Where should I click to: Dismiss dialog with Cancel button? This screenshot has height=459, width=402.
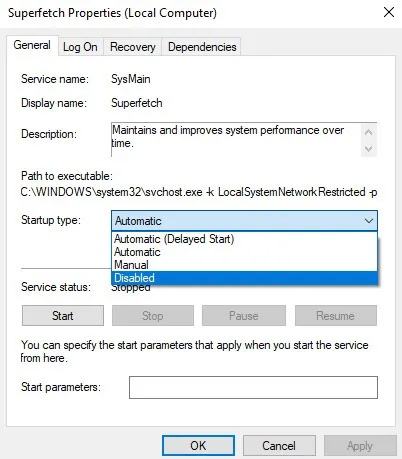click(279, 446)
